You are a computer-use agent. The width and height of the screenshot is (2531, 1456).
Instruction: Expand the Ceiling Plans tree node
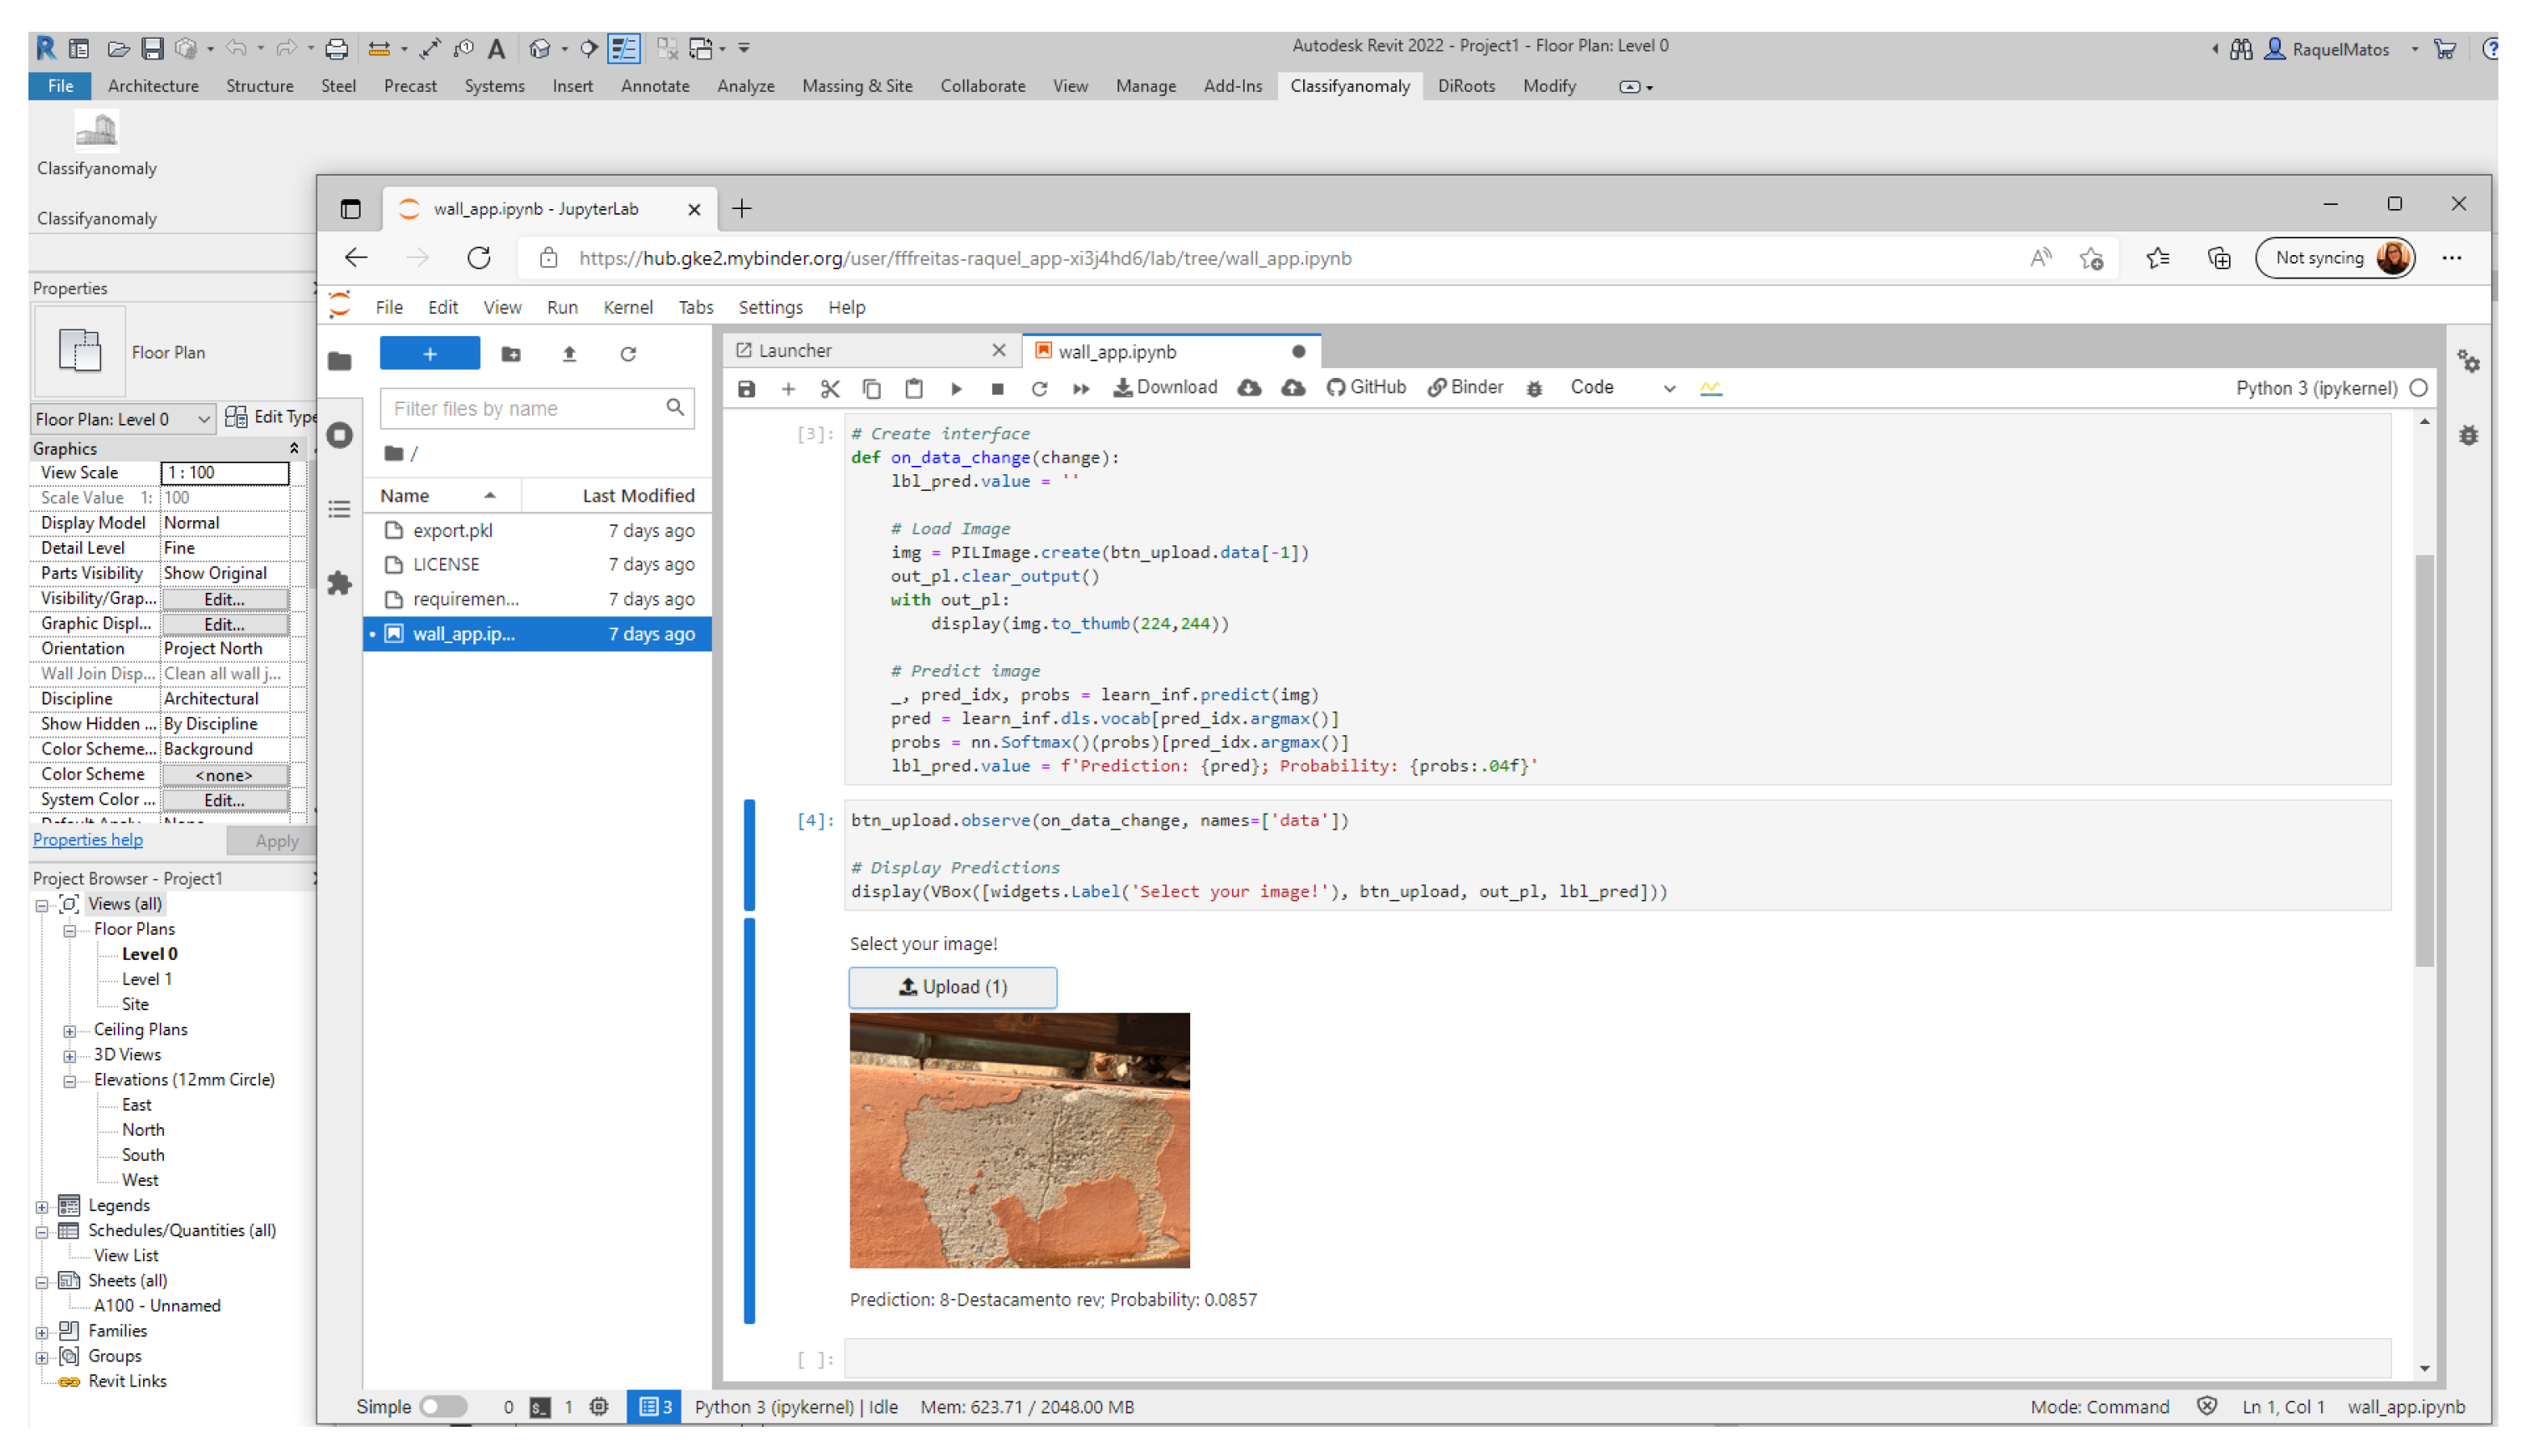[x=70, y=1030]
